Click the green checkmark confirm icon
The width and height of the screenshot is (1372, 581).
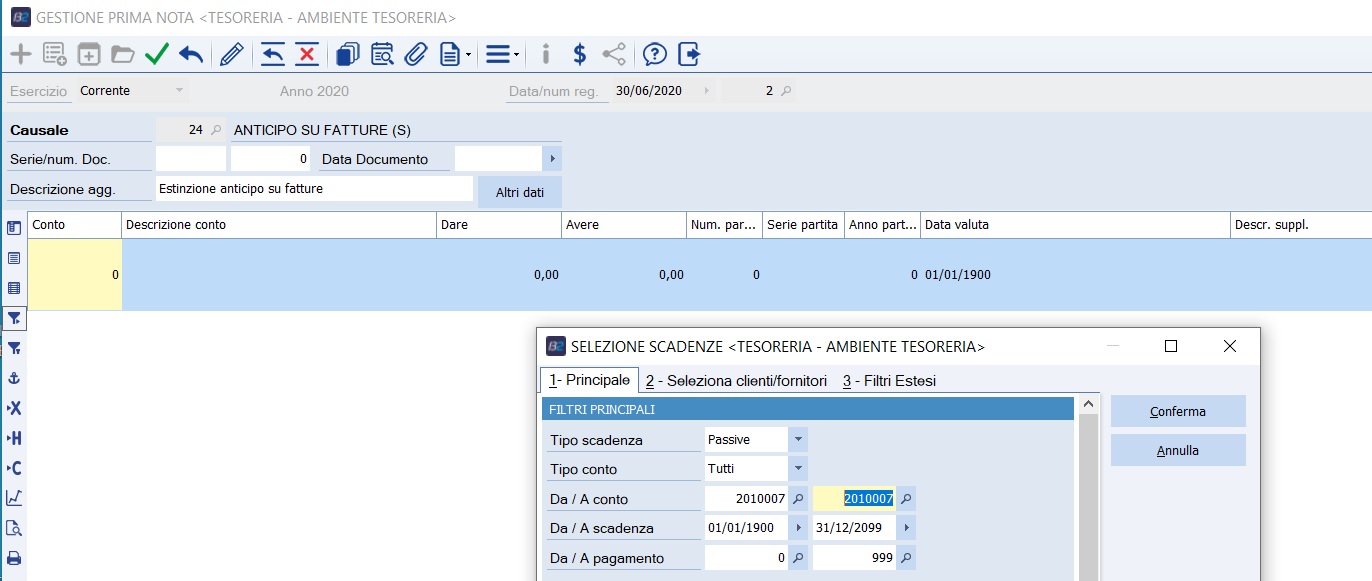tap(157, 54)
